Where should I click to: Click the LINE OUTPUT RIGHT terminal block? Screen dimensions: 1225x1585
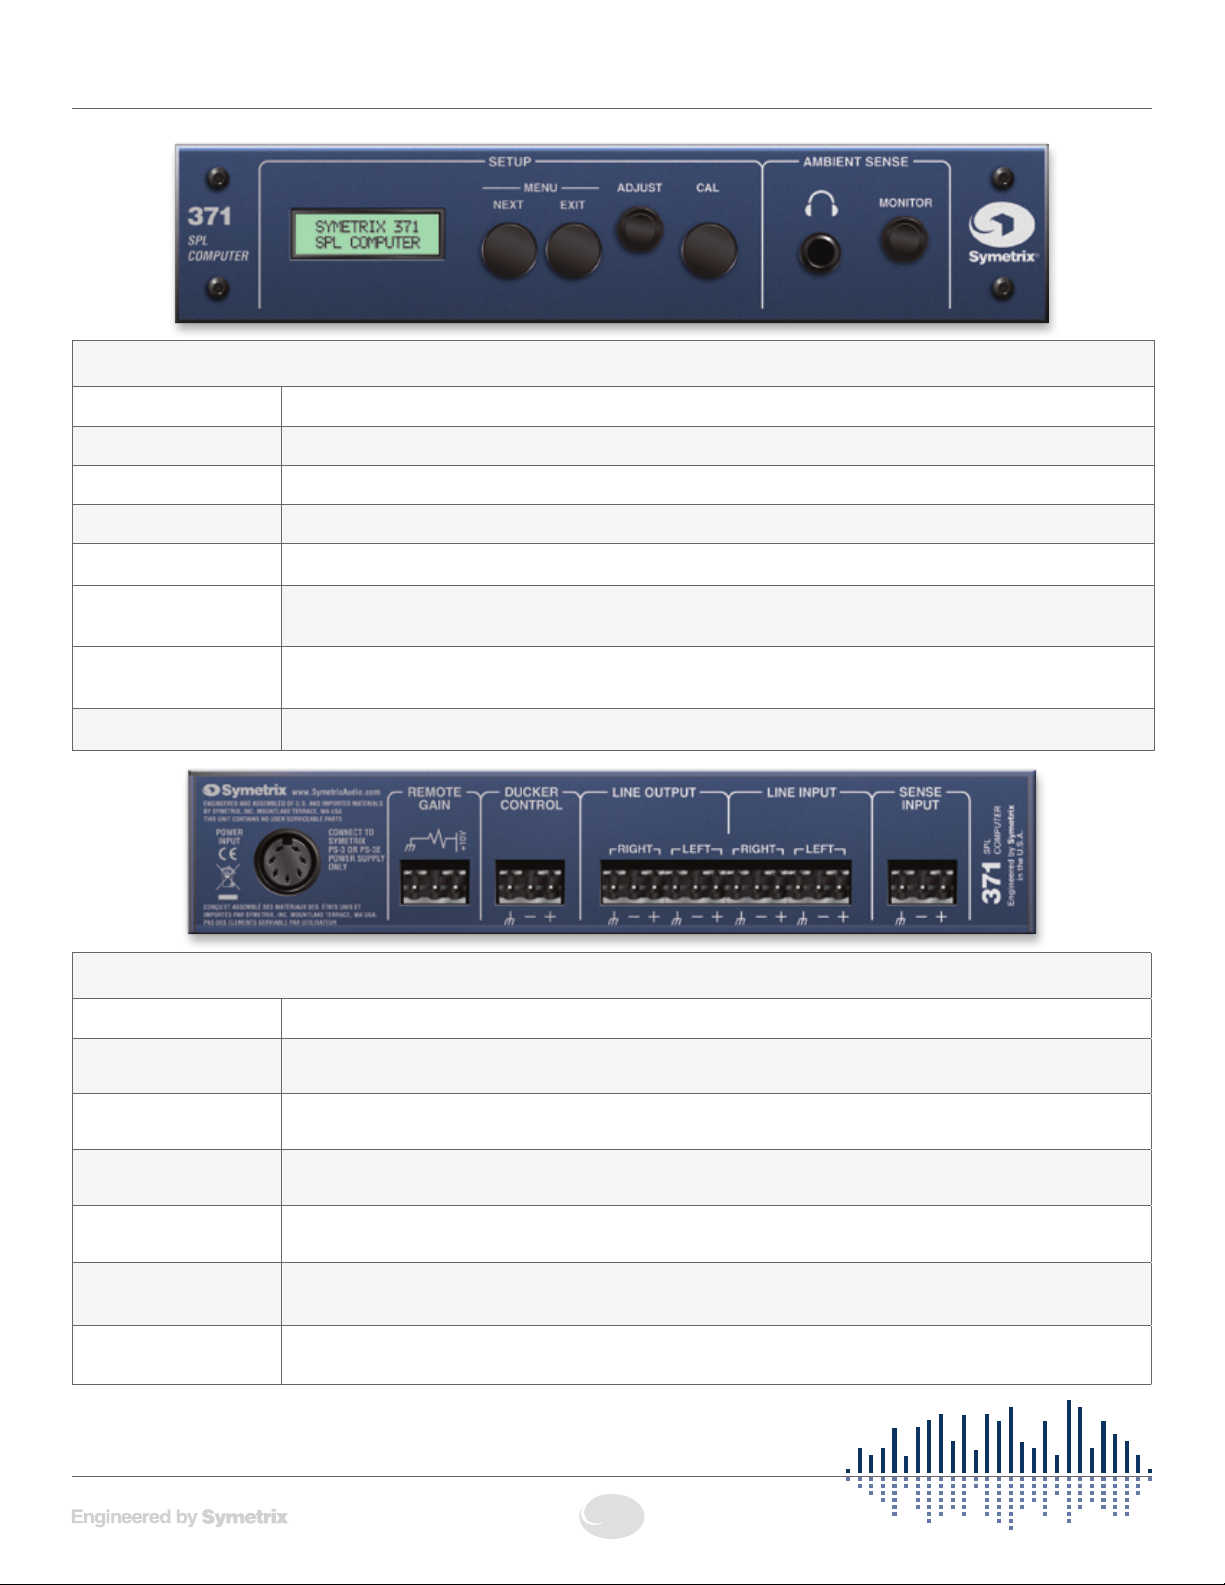pos(633,882)
